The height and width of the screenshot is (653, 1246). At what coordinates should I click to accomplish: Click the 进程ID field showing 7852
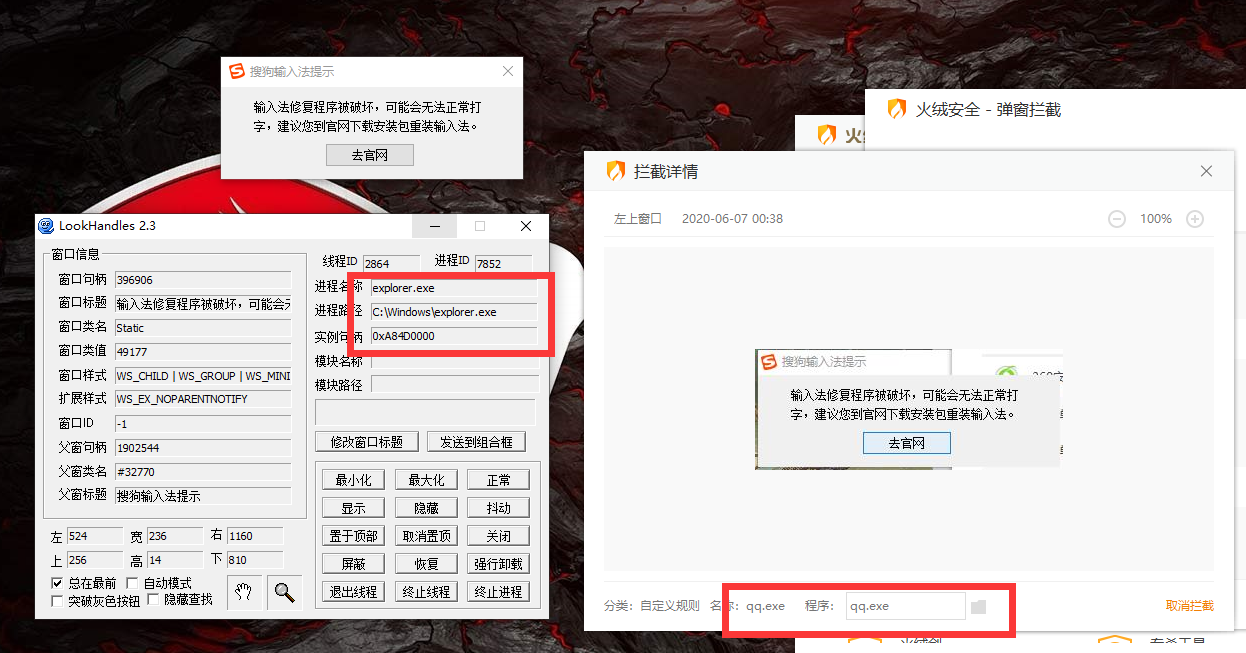[504, 264]
